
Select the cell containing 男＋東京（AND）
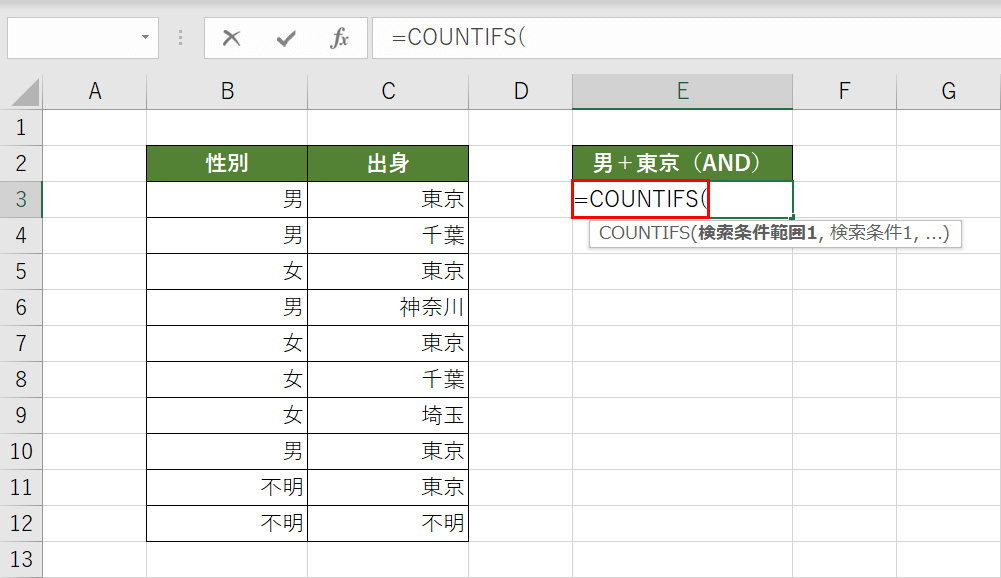[x=682, y=163]
